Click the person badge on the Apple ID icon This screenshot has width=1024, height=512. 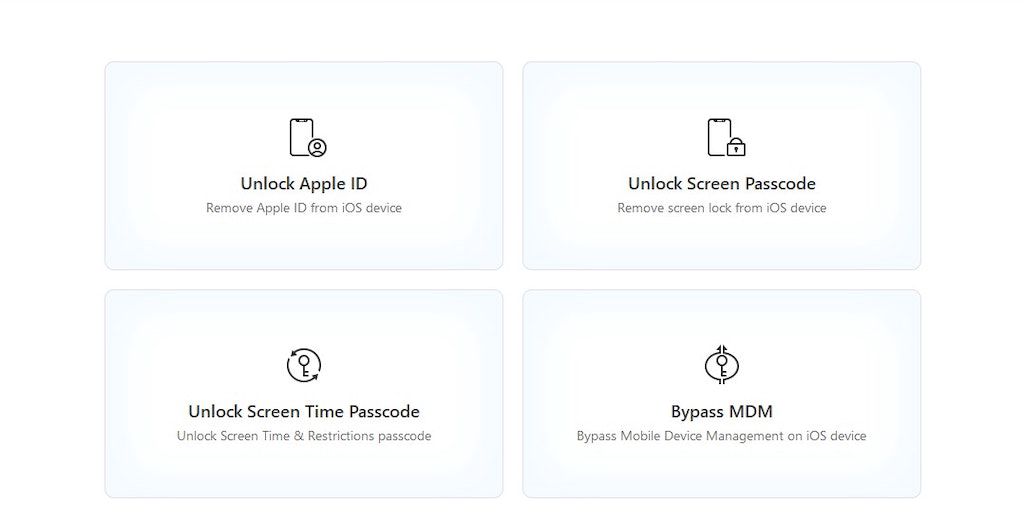tap(317, 148)
